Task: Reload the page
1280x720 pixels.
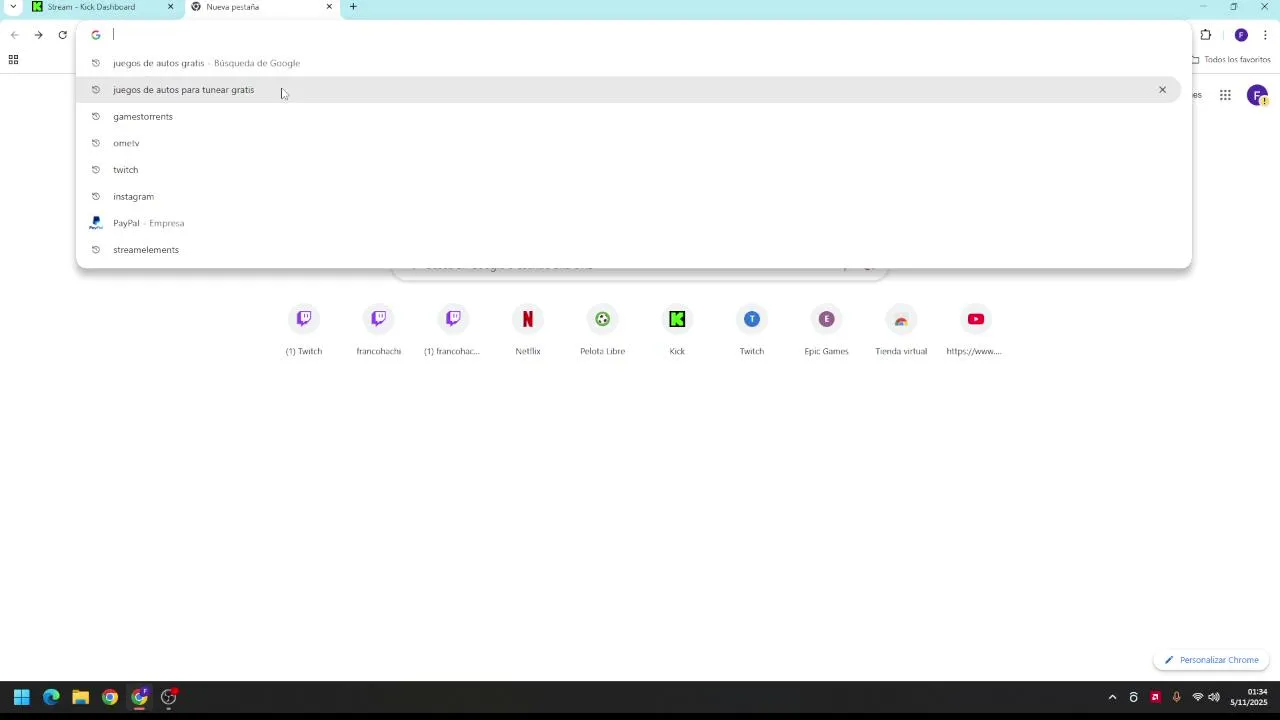Action: pyautogui.click(x=62, y=35)
